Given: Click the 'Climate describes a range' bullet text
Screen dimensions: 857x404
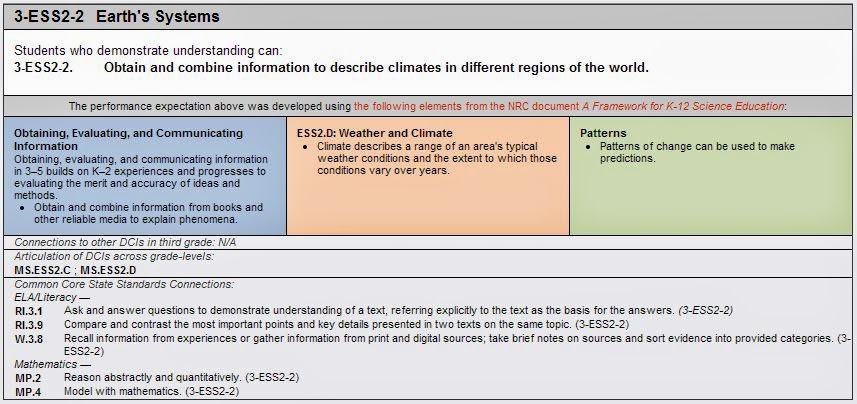Looking at the screenshot, I should (x=437, y=159).
